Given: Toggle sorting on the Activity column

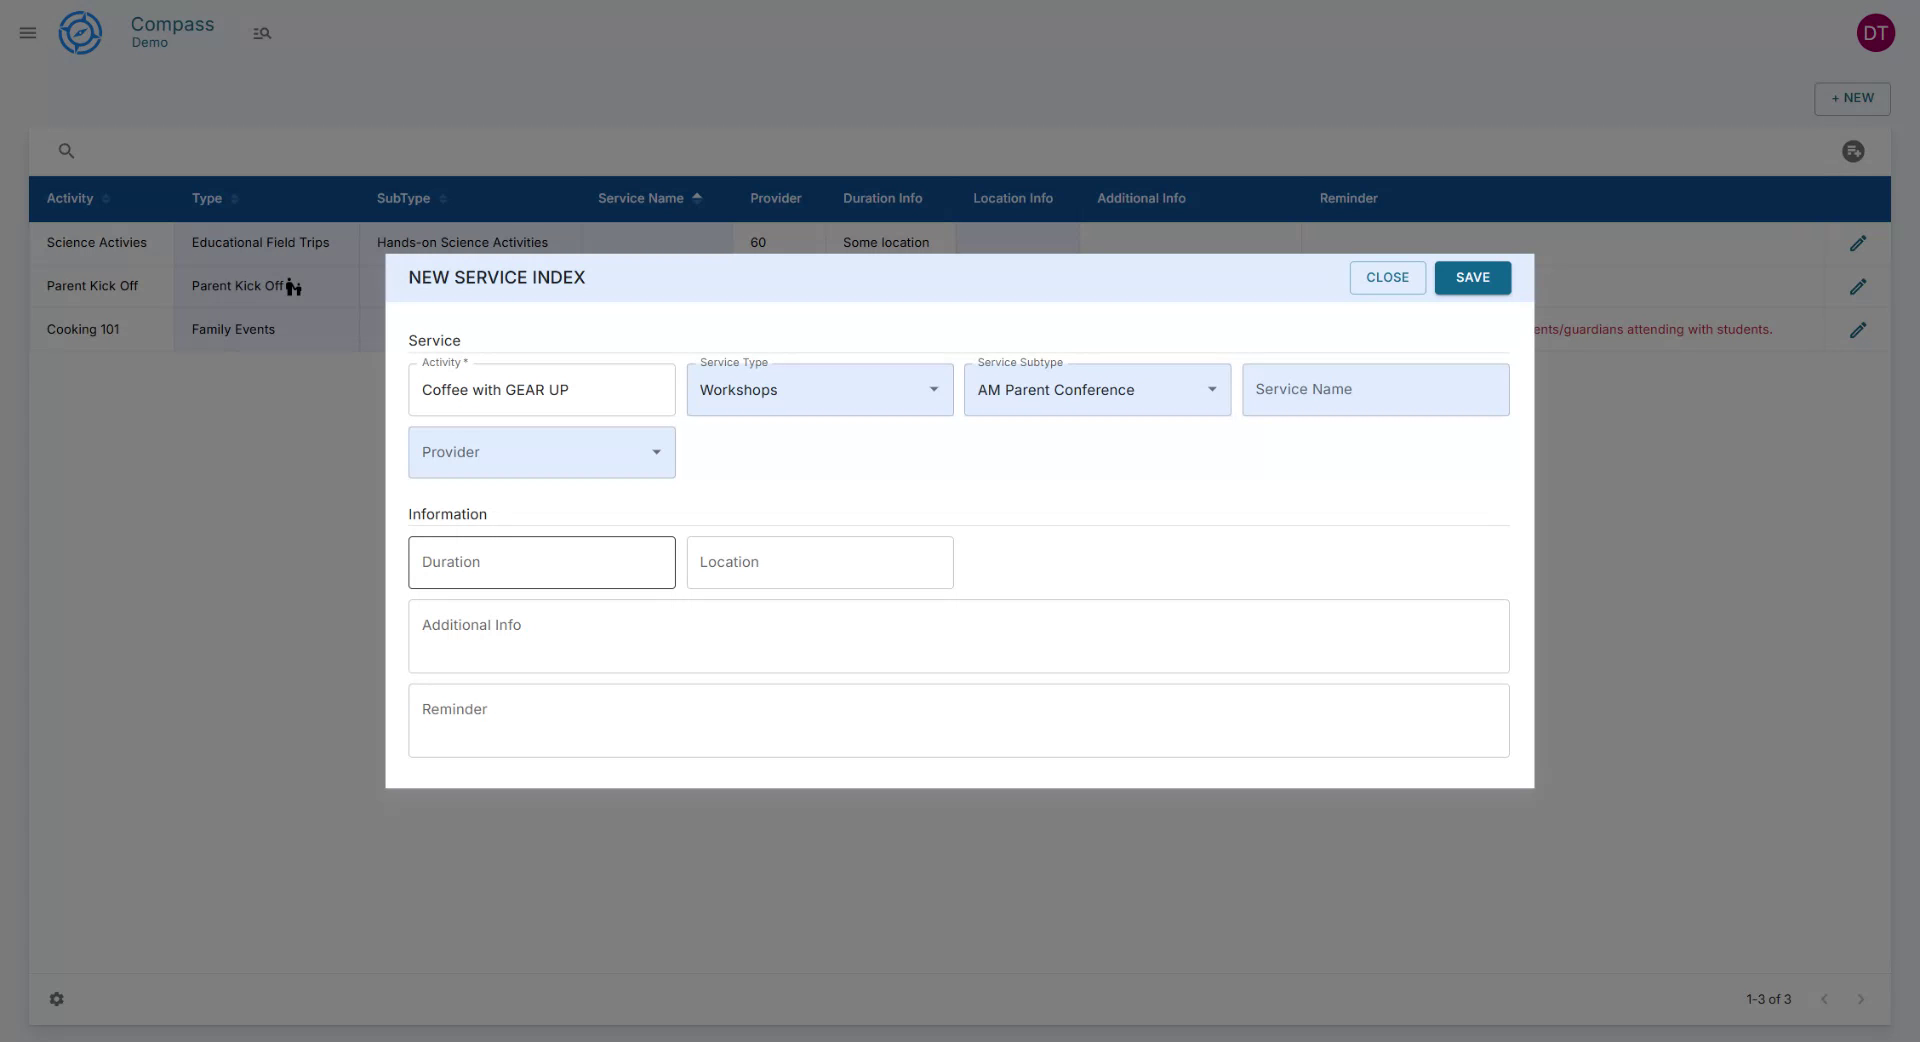Looking at the screenshot, I should (x=106, y=199).
